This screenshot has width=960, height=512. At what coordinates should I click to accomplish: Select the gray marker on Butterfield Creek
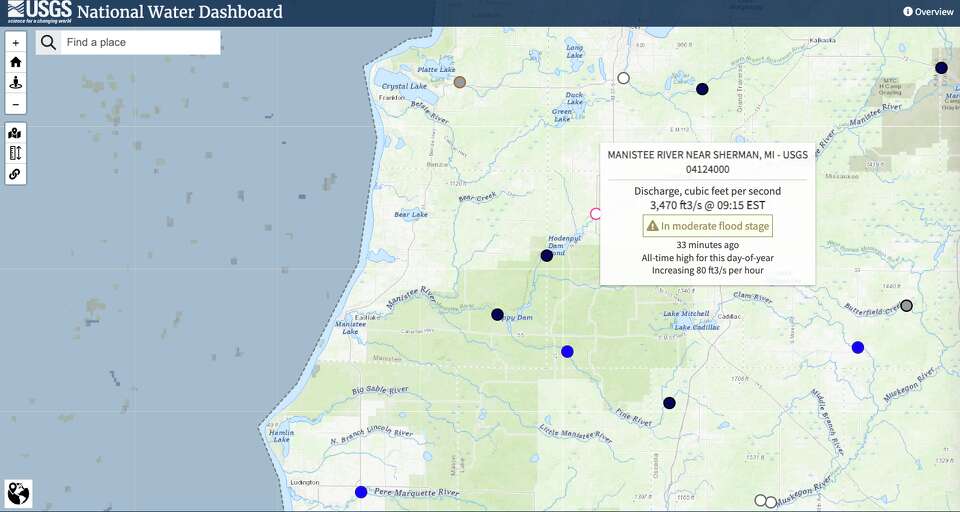tap(907, 305)
